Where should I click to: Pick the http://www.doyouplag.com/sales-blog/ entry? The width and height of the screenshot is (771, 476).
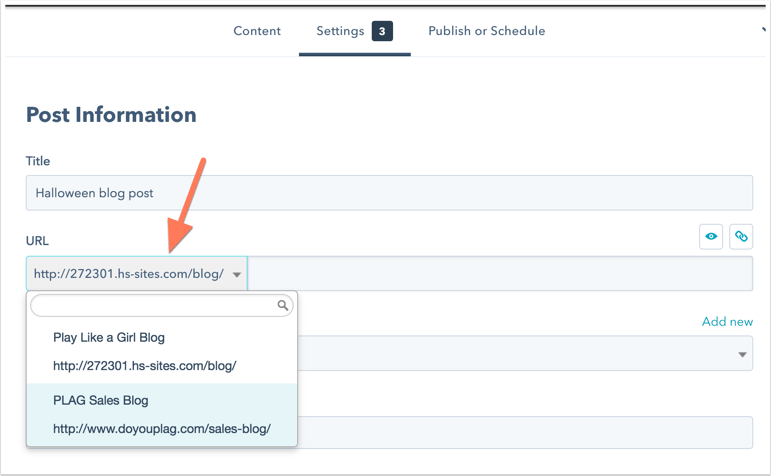[162, 429]
